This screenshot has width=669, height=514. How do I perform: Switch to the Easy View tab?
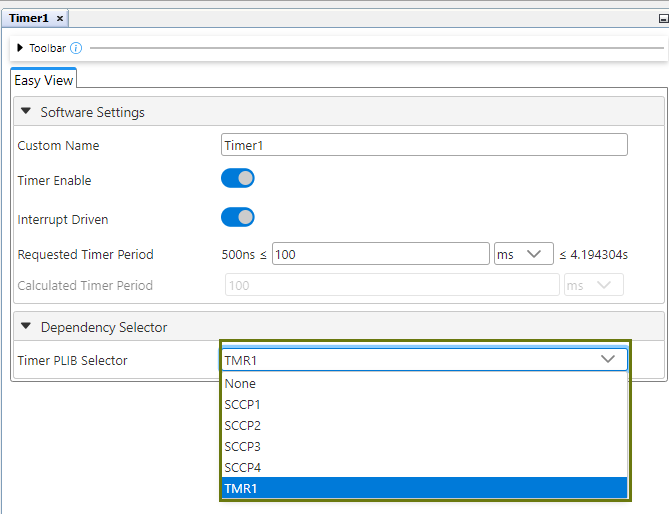click(44, 80)
